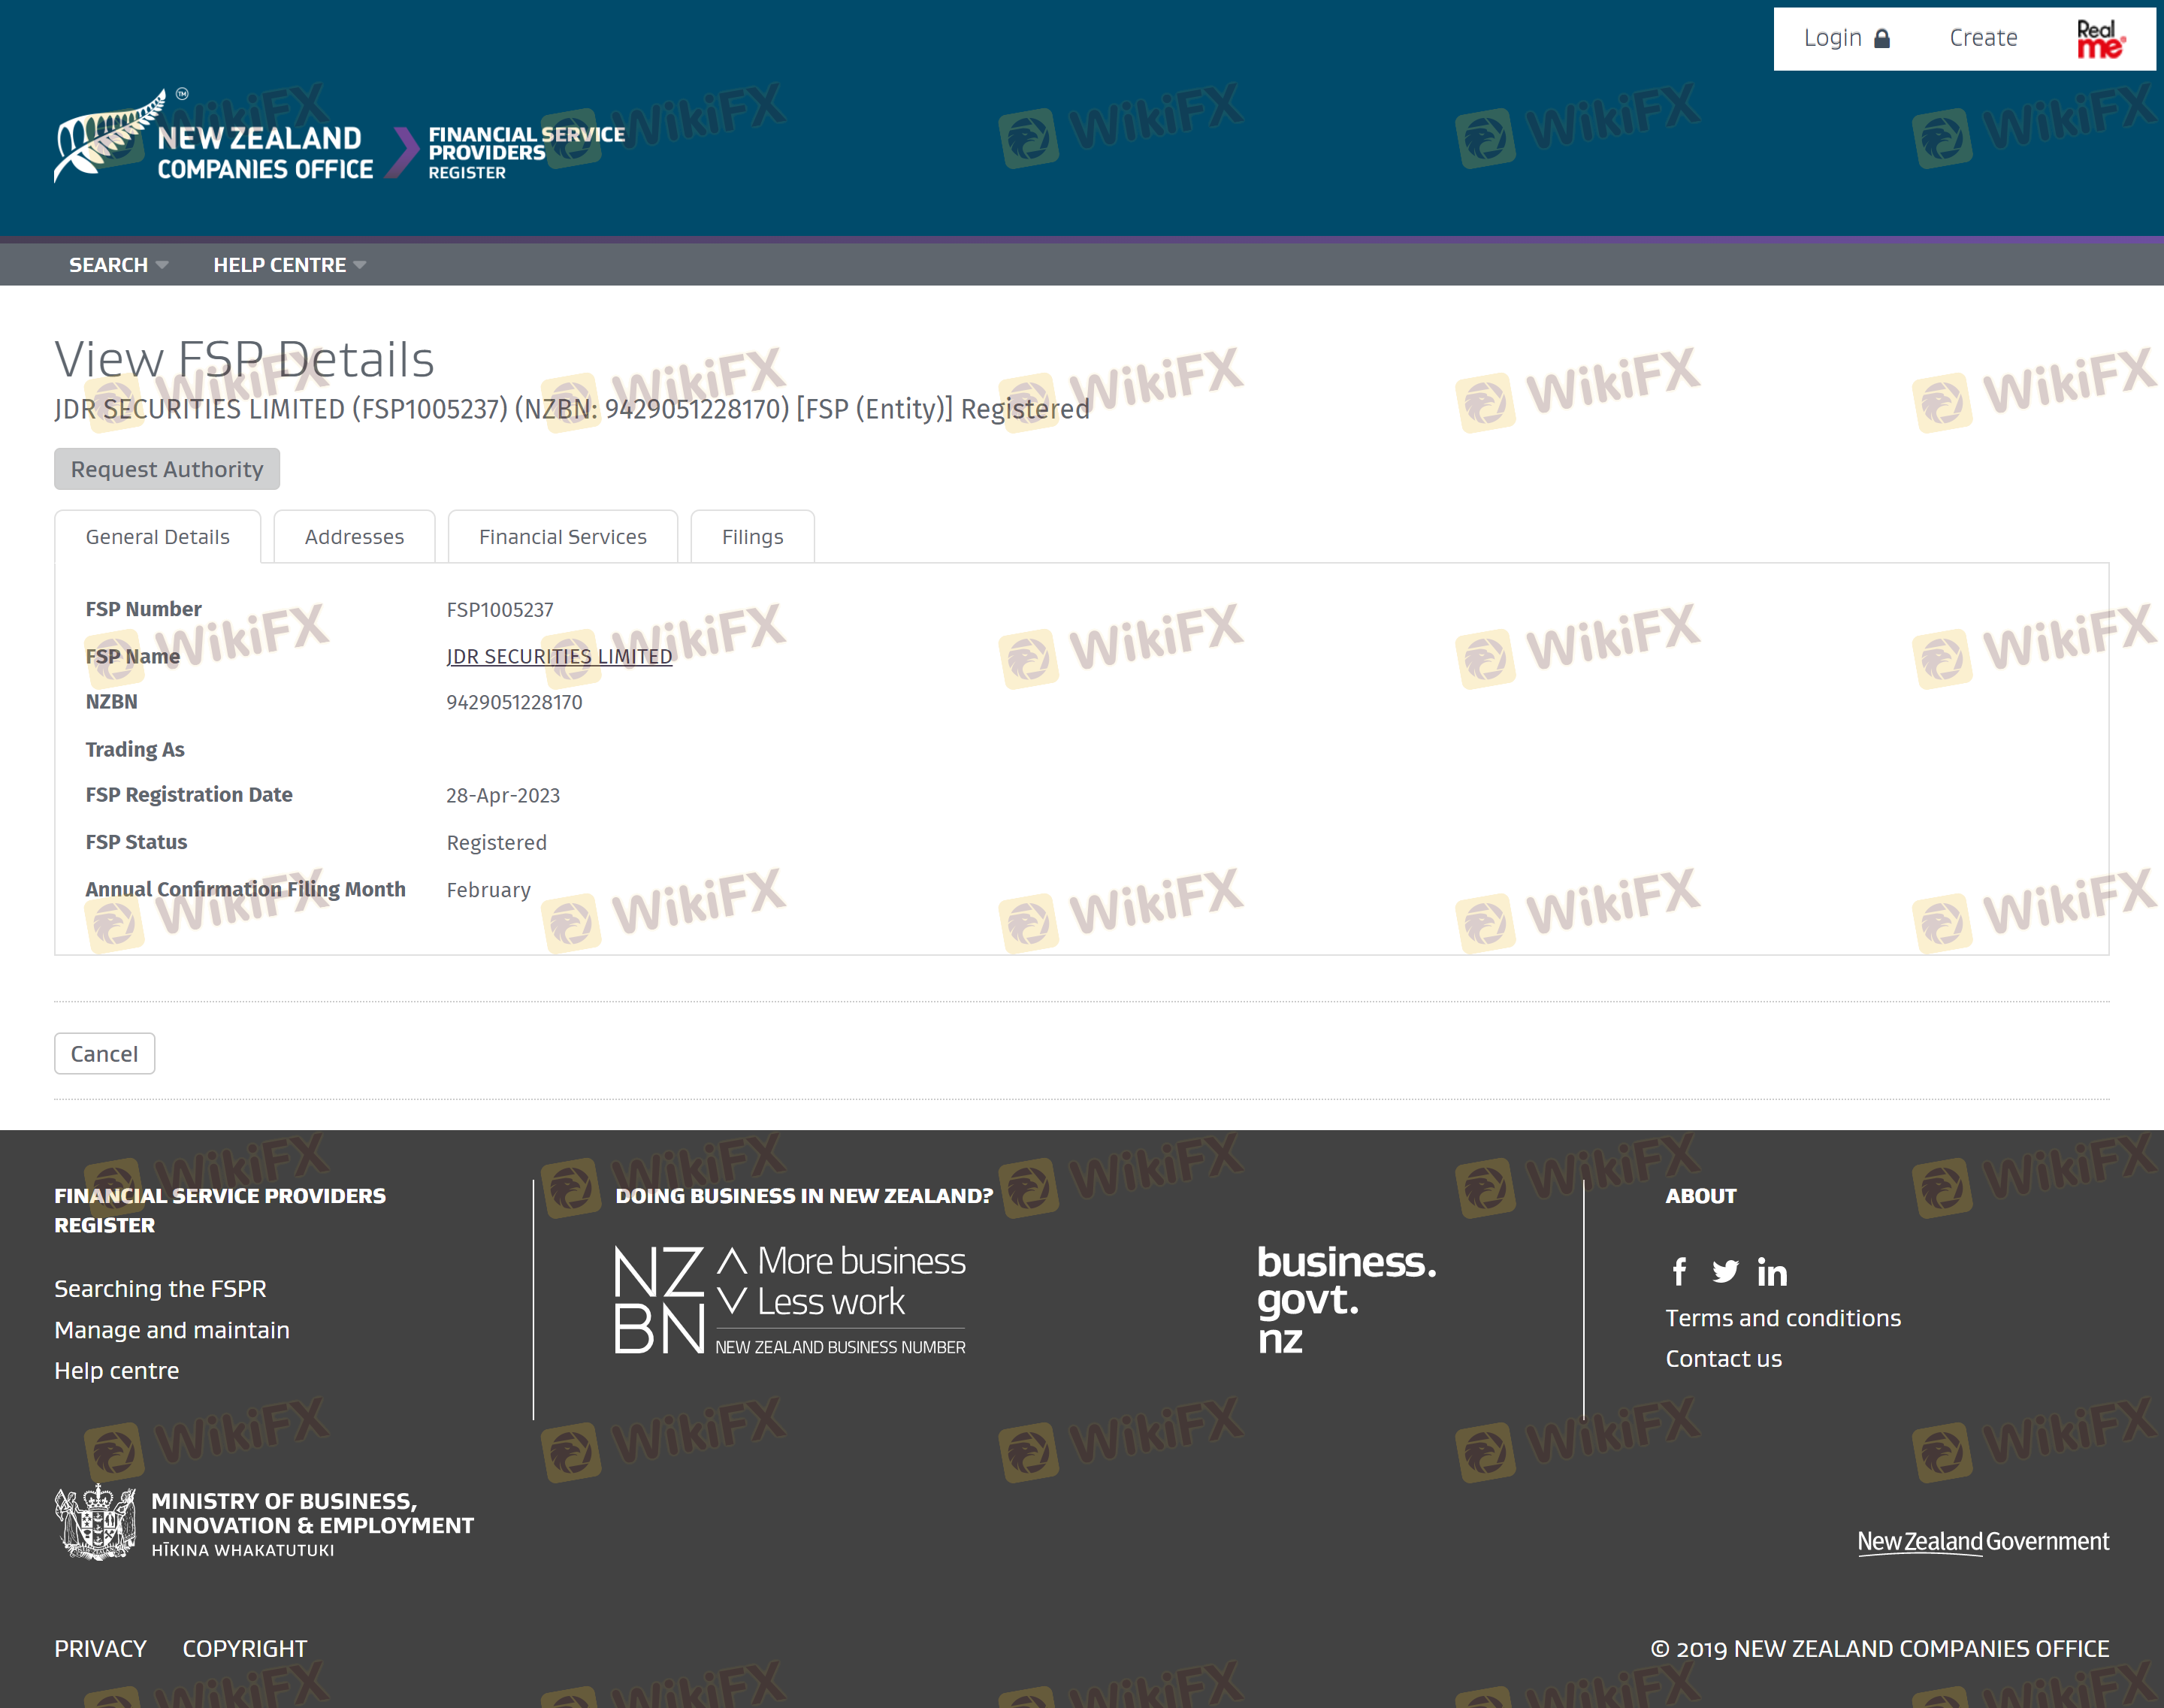Screen dimensions: 2164x1708
Task: Select the Filings tab
Action: pyautogui.click(x=752, y=537)
